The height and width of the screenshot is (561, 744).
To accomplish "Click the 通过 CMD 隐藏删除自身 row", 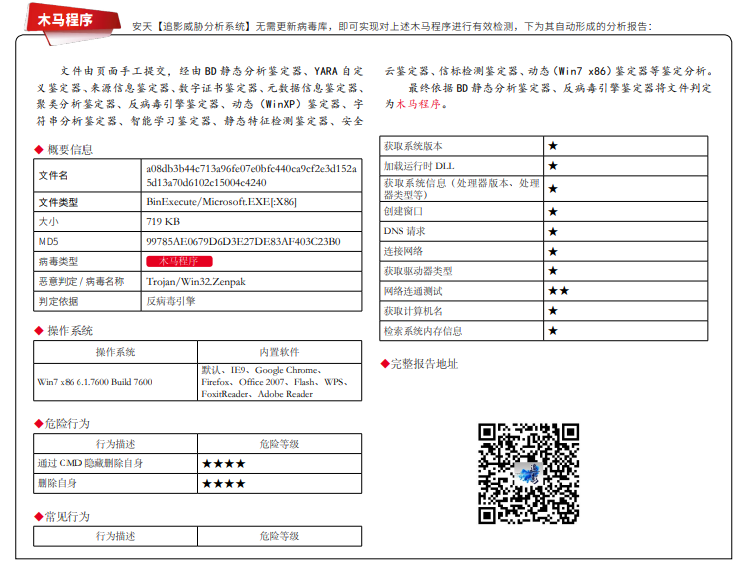I will [197, 463].
